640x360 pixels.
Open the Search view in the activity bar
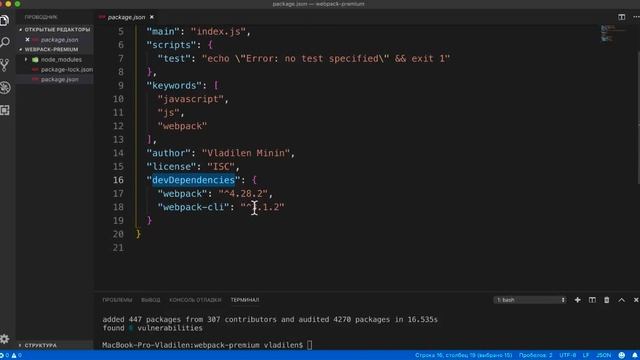pos(5,42)
